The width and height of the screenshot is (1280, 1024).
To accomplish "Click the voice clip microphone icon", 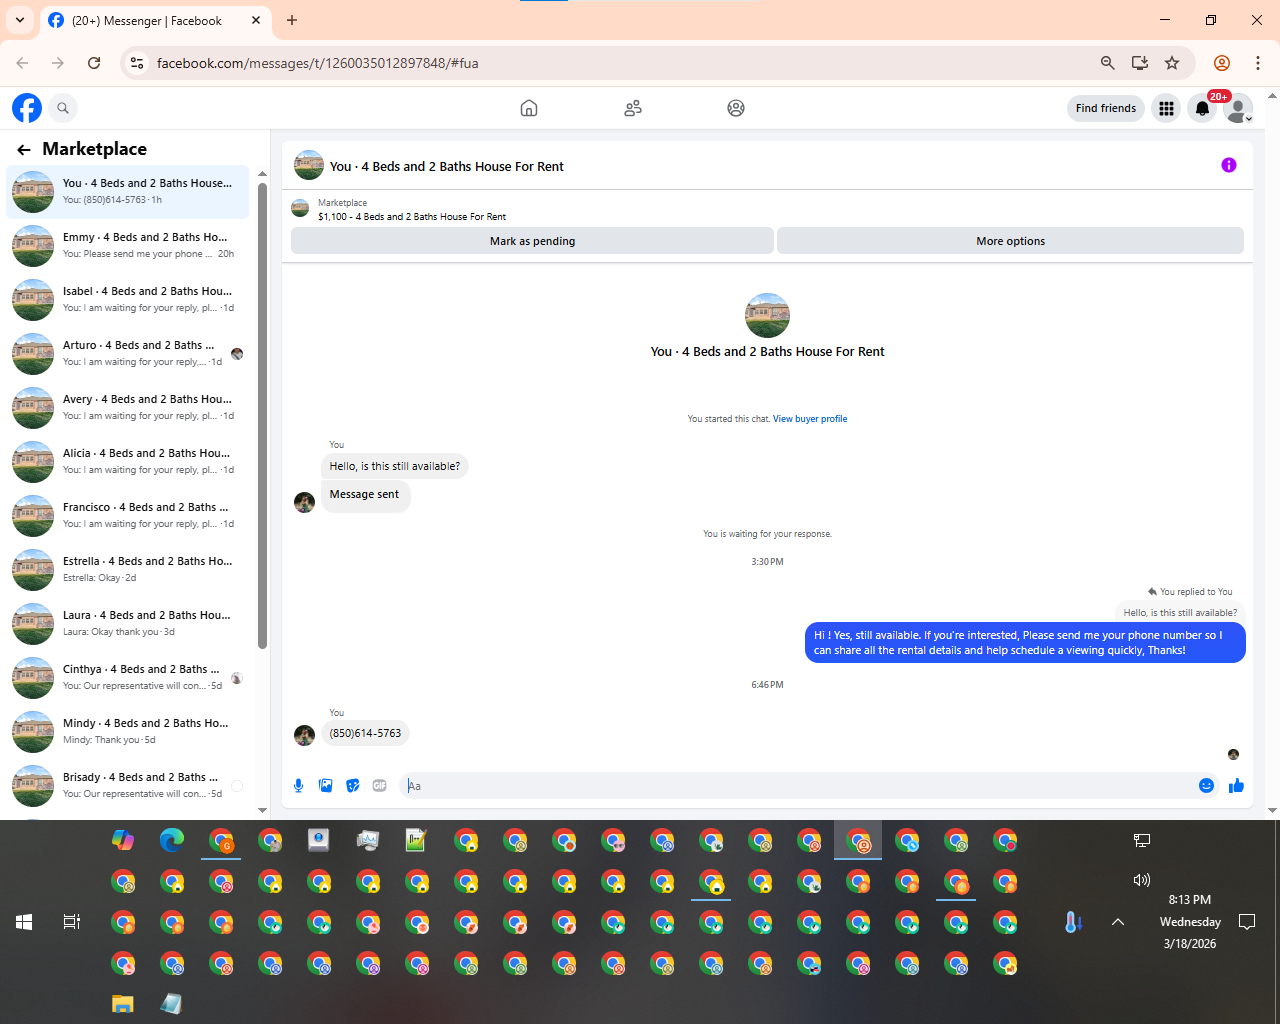I will click(x=298, y=786).
